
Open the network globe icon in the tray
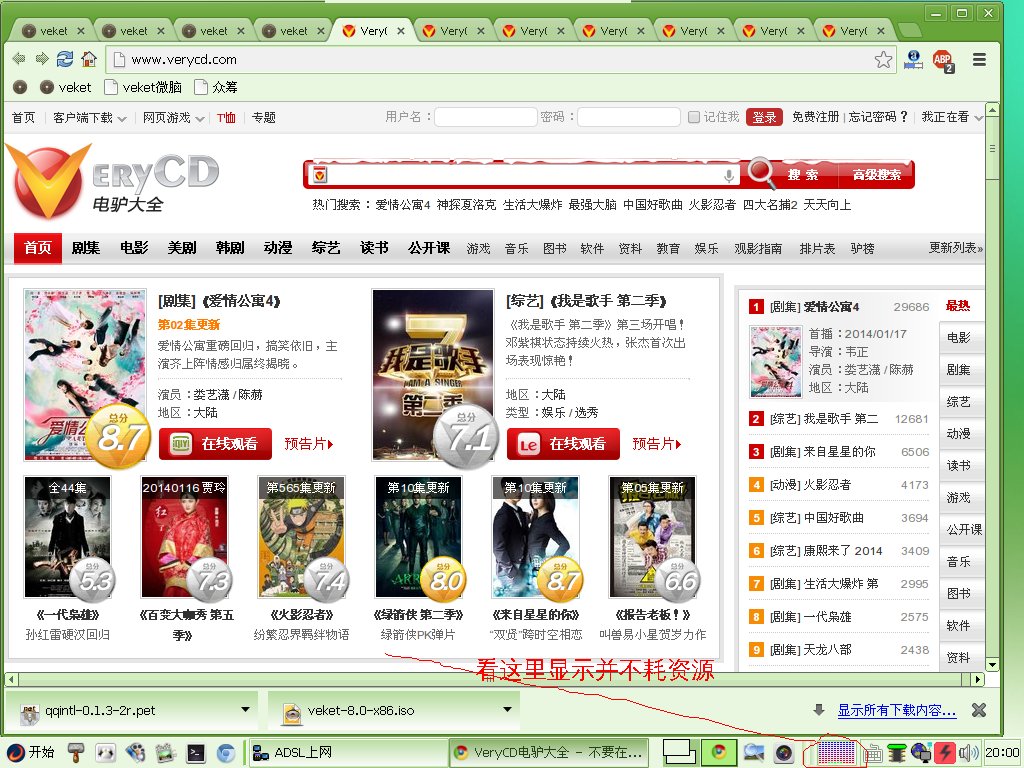coord(921,752)
